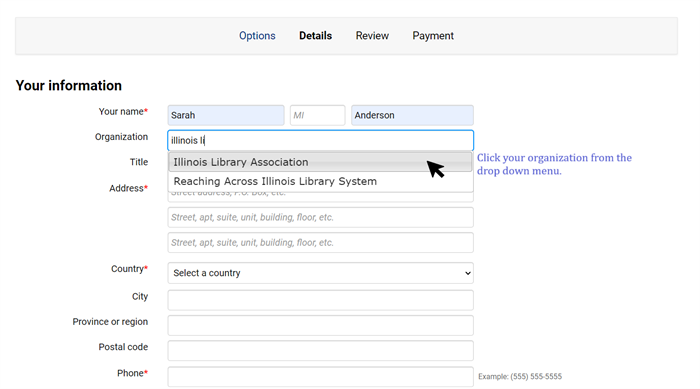Click the Phone number field
Viewport: 700px width, 389px height.
click(321, 377)
